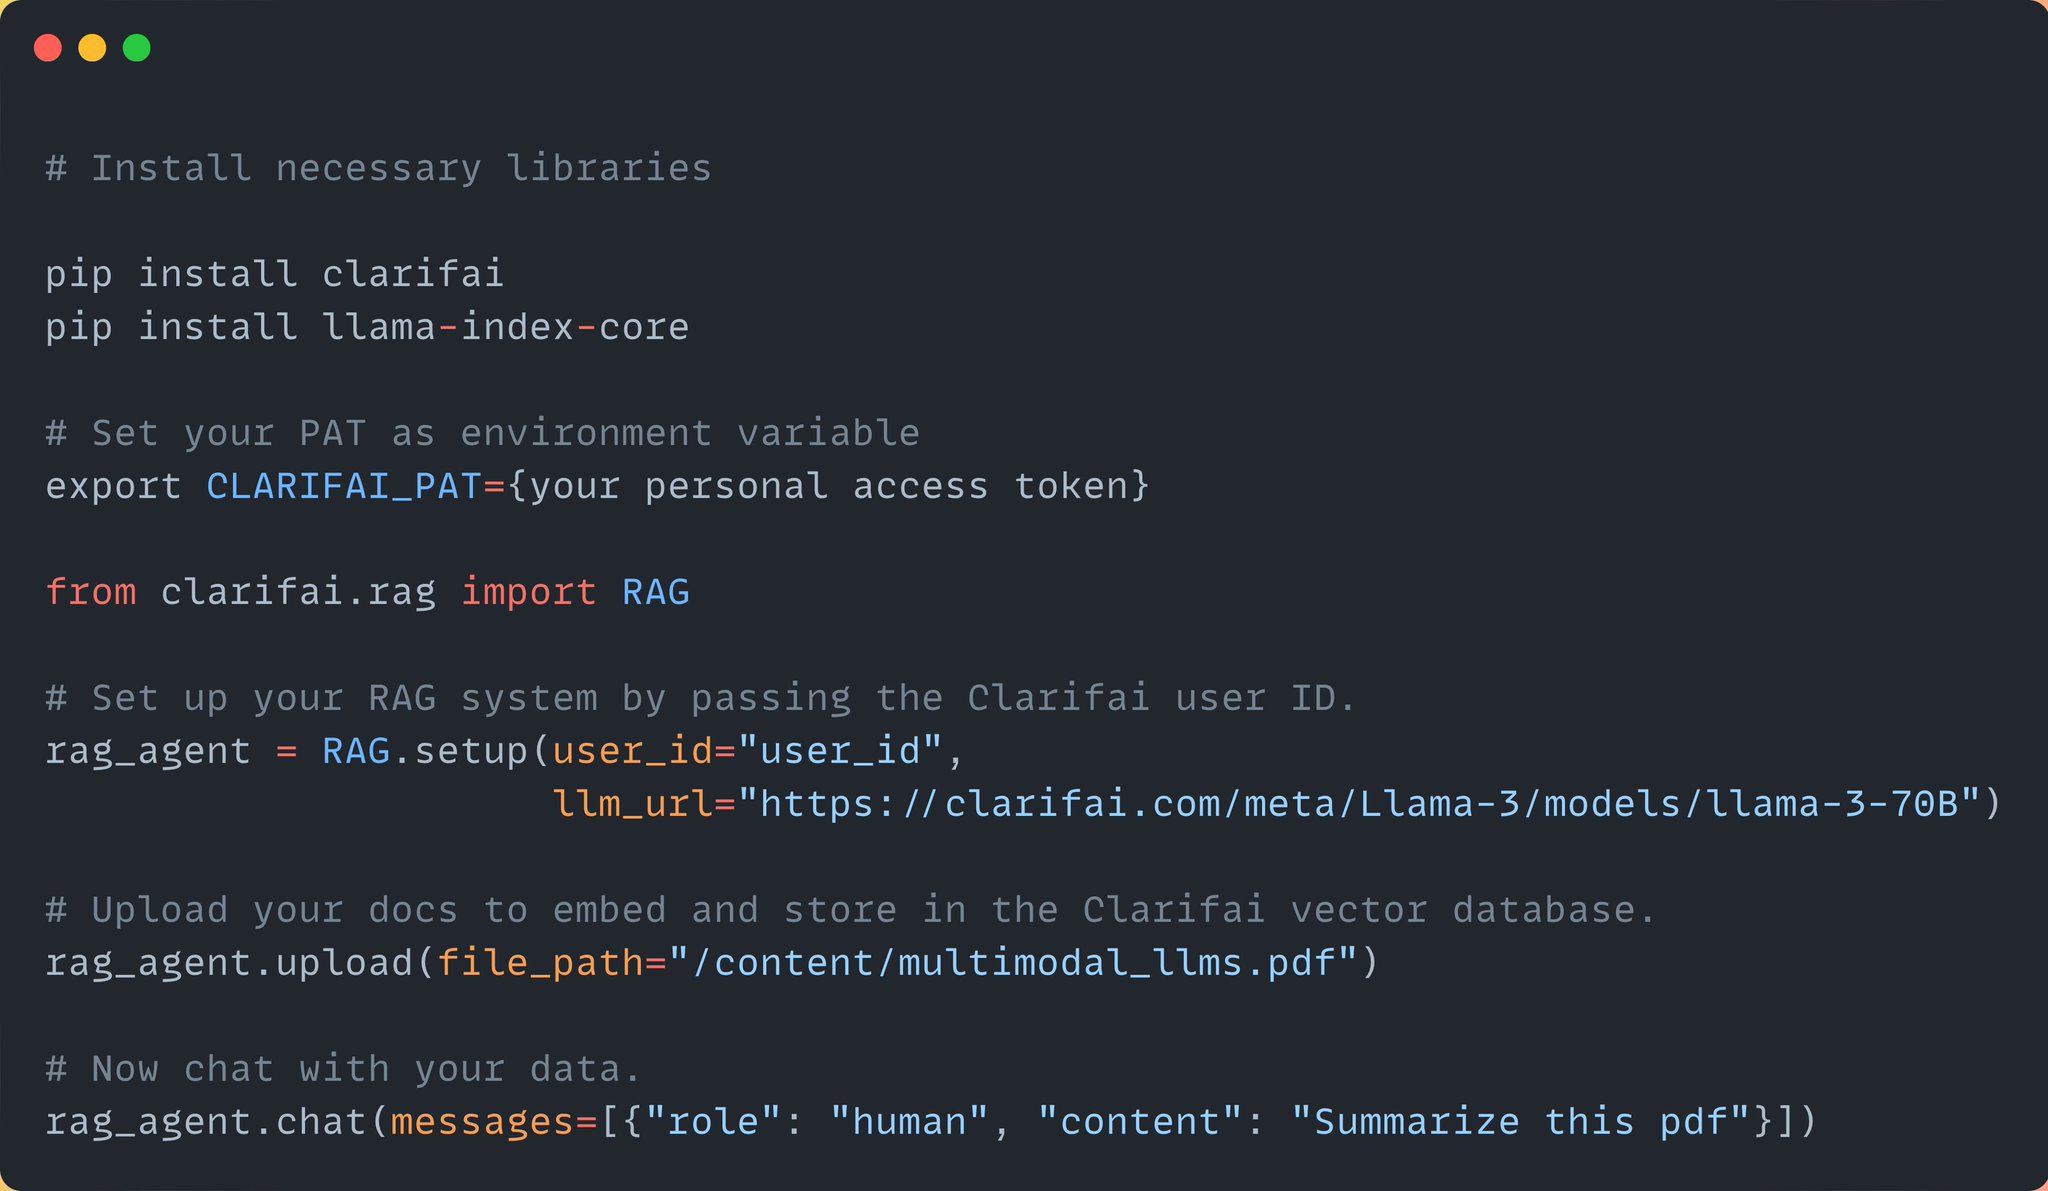The image size is (2048, 1191).
Task: Click the 'Install necessary libraries' comment
Action: pyautogui.click(x=379, y=168)
